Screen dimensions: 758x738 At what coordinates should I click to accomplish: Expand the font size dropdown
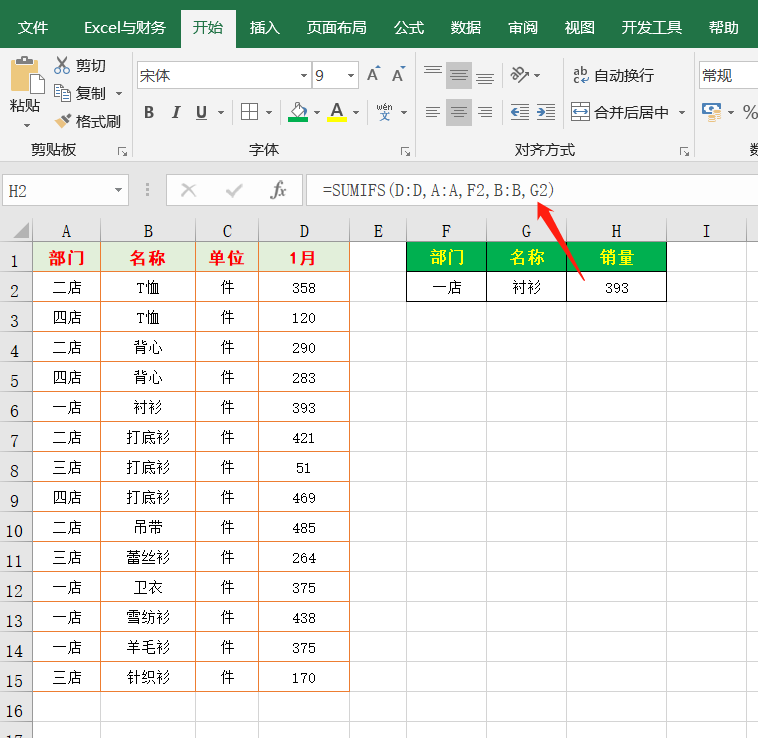[x=351, y=76]
